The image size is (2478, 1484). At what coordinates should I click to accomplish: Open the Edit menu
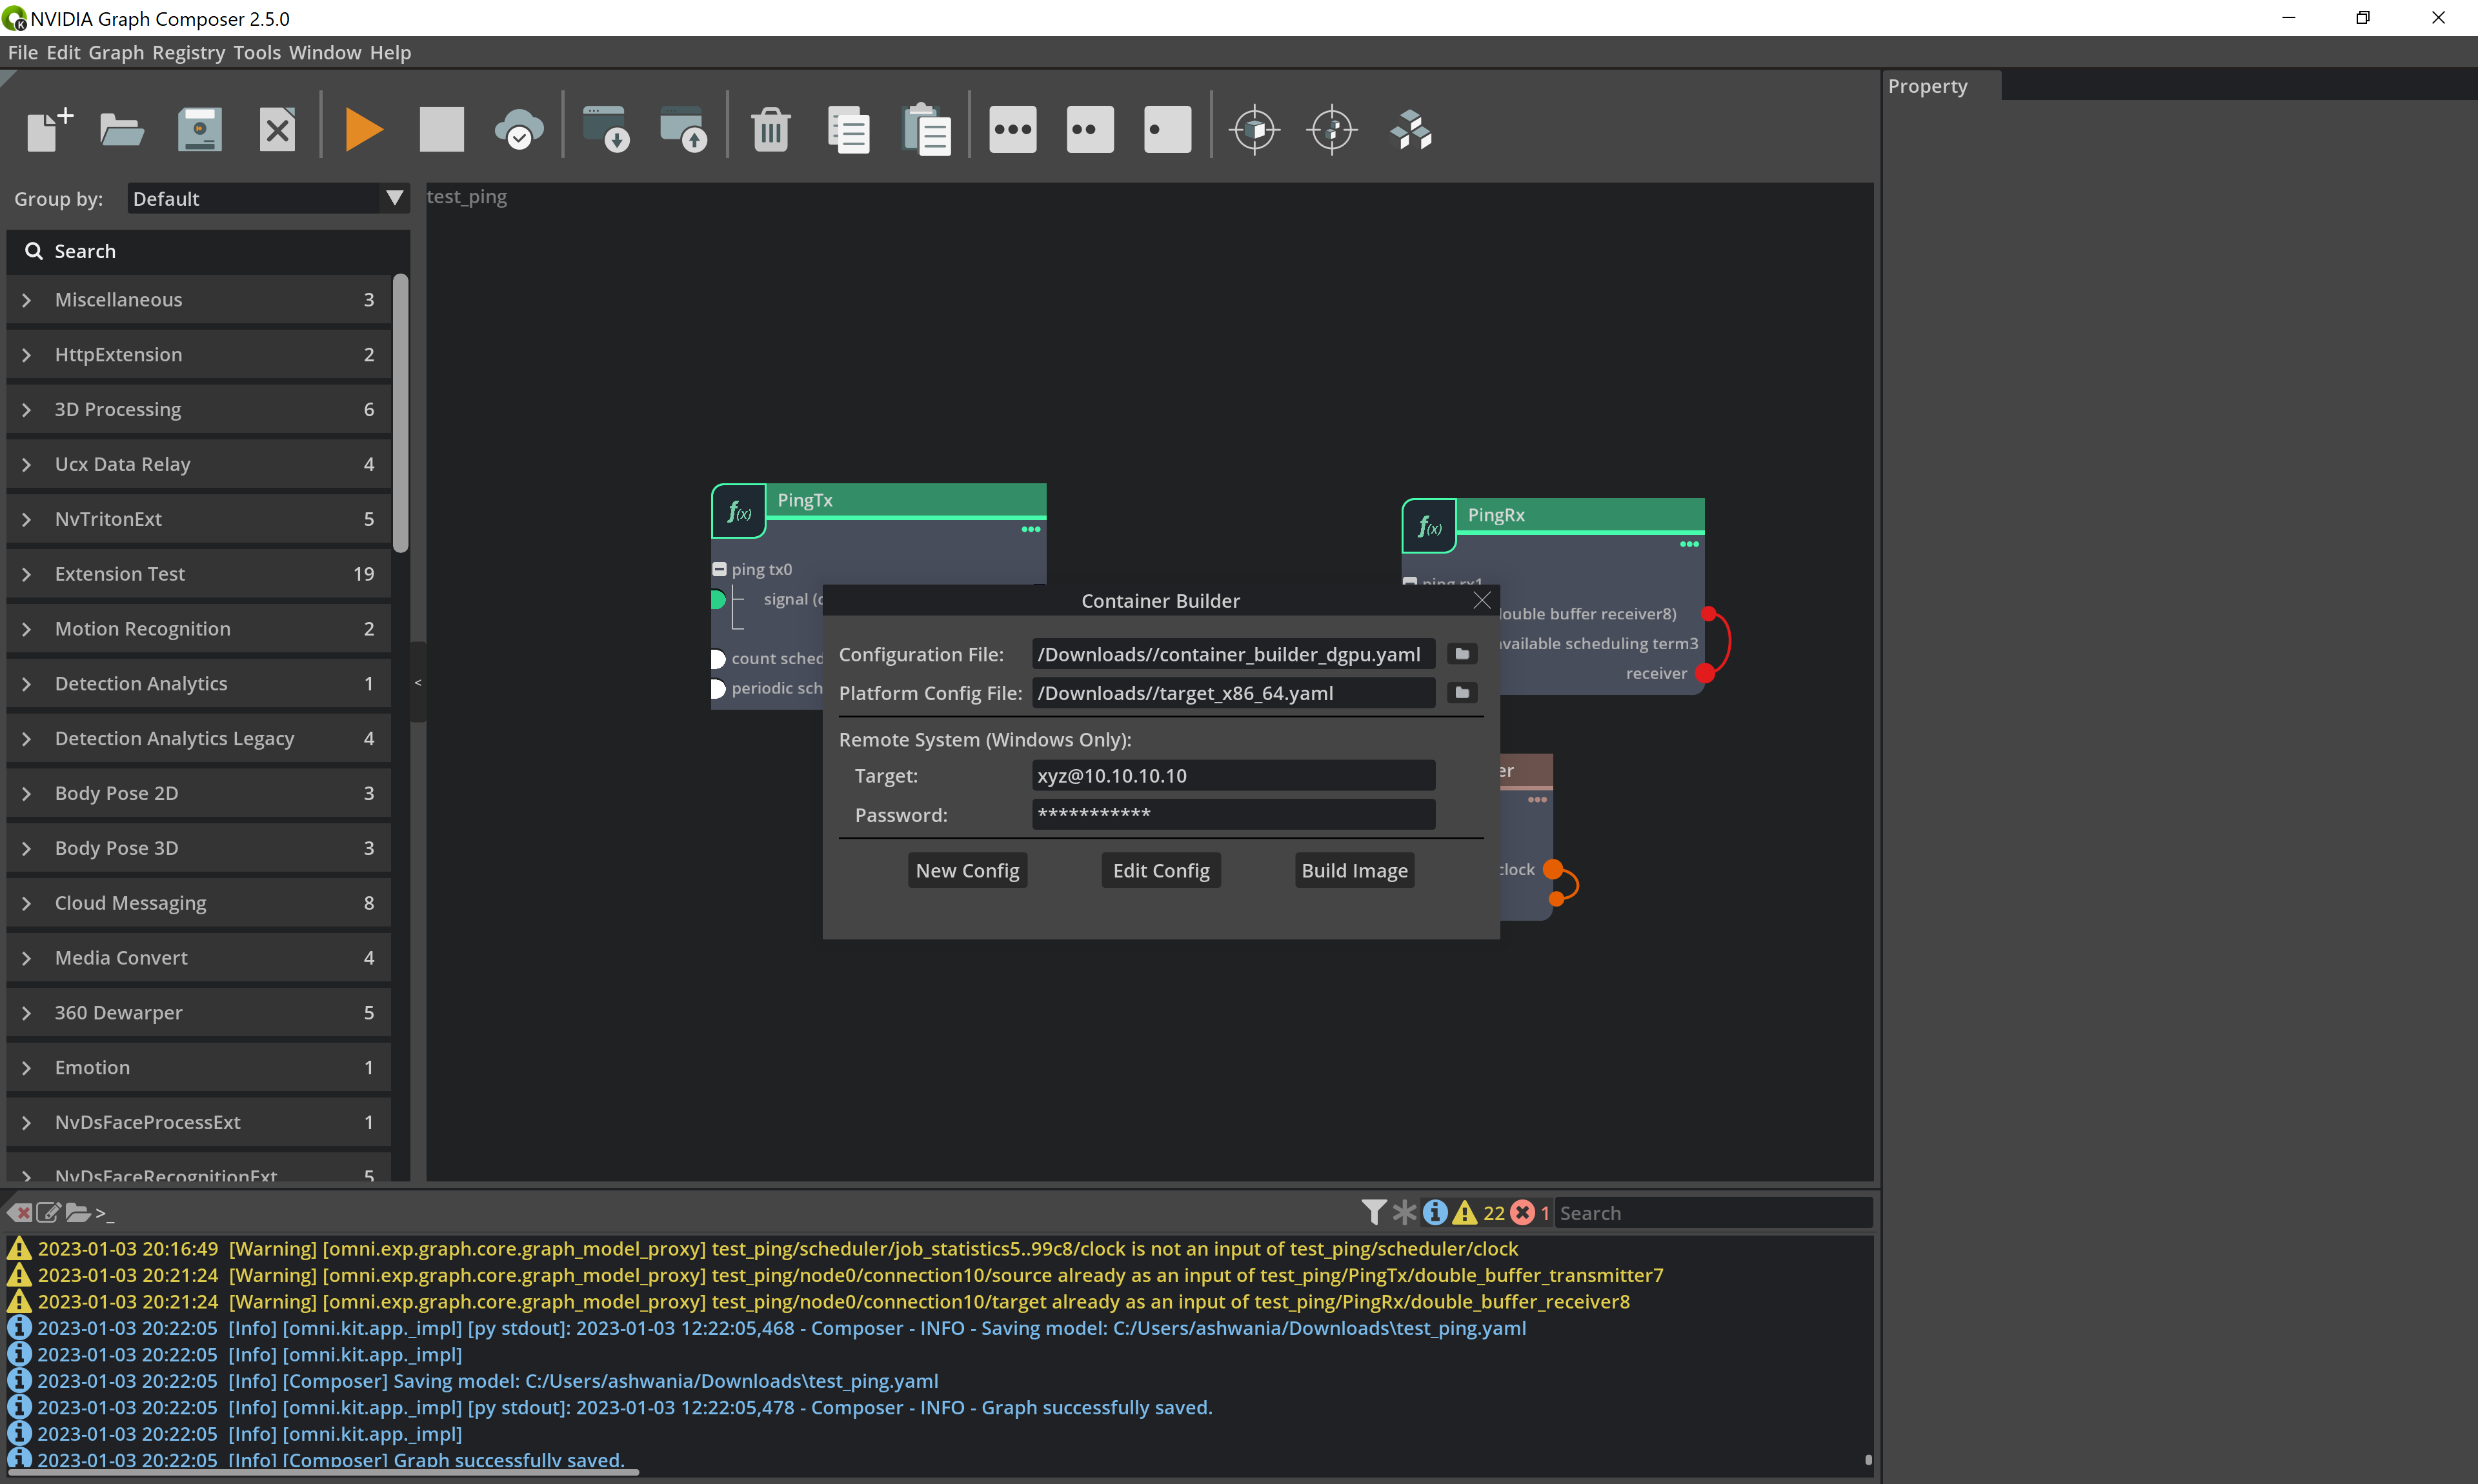(x=63, y=52)
